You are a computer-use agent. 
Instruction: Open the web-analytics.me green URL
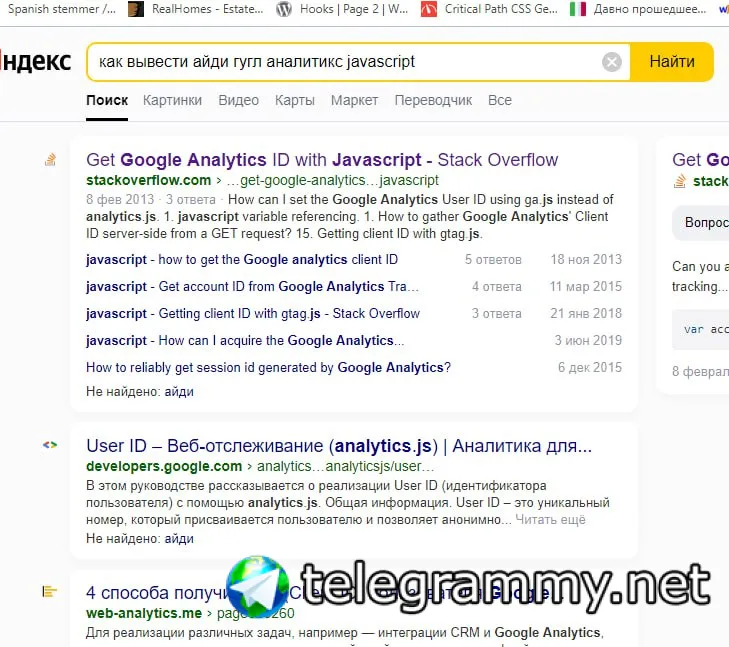point(144,613)
